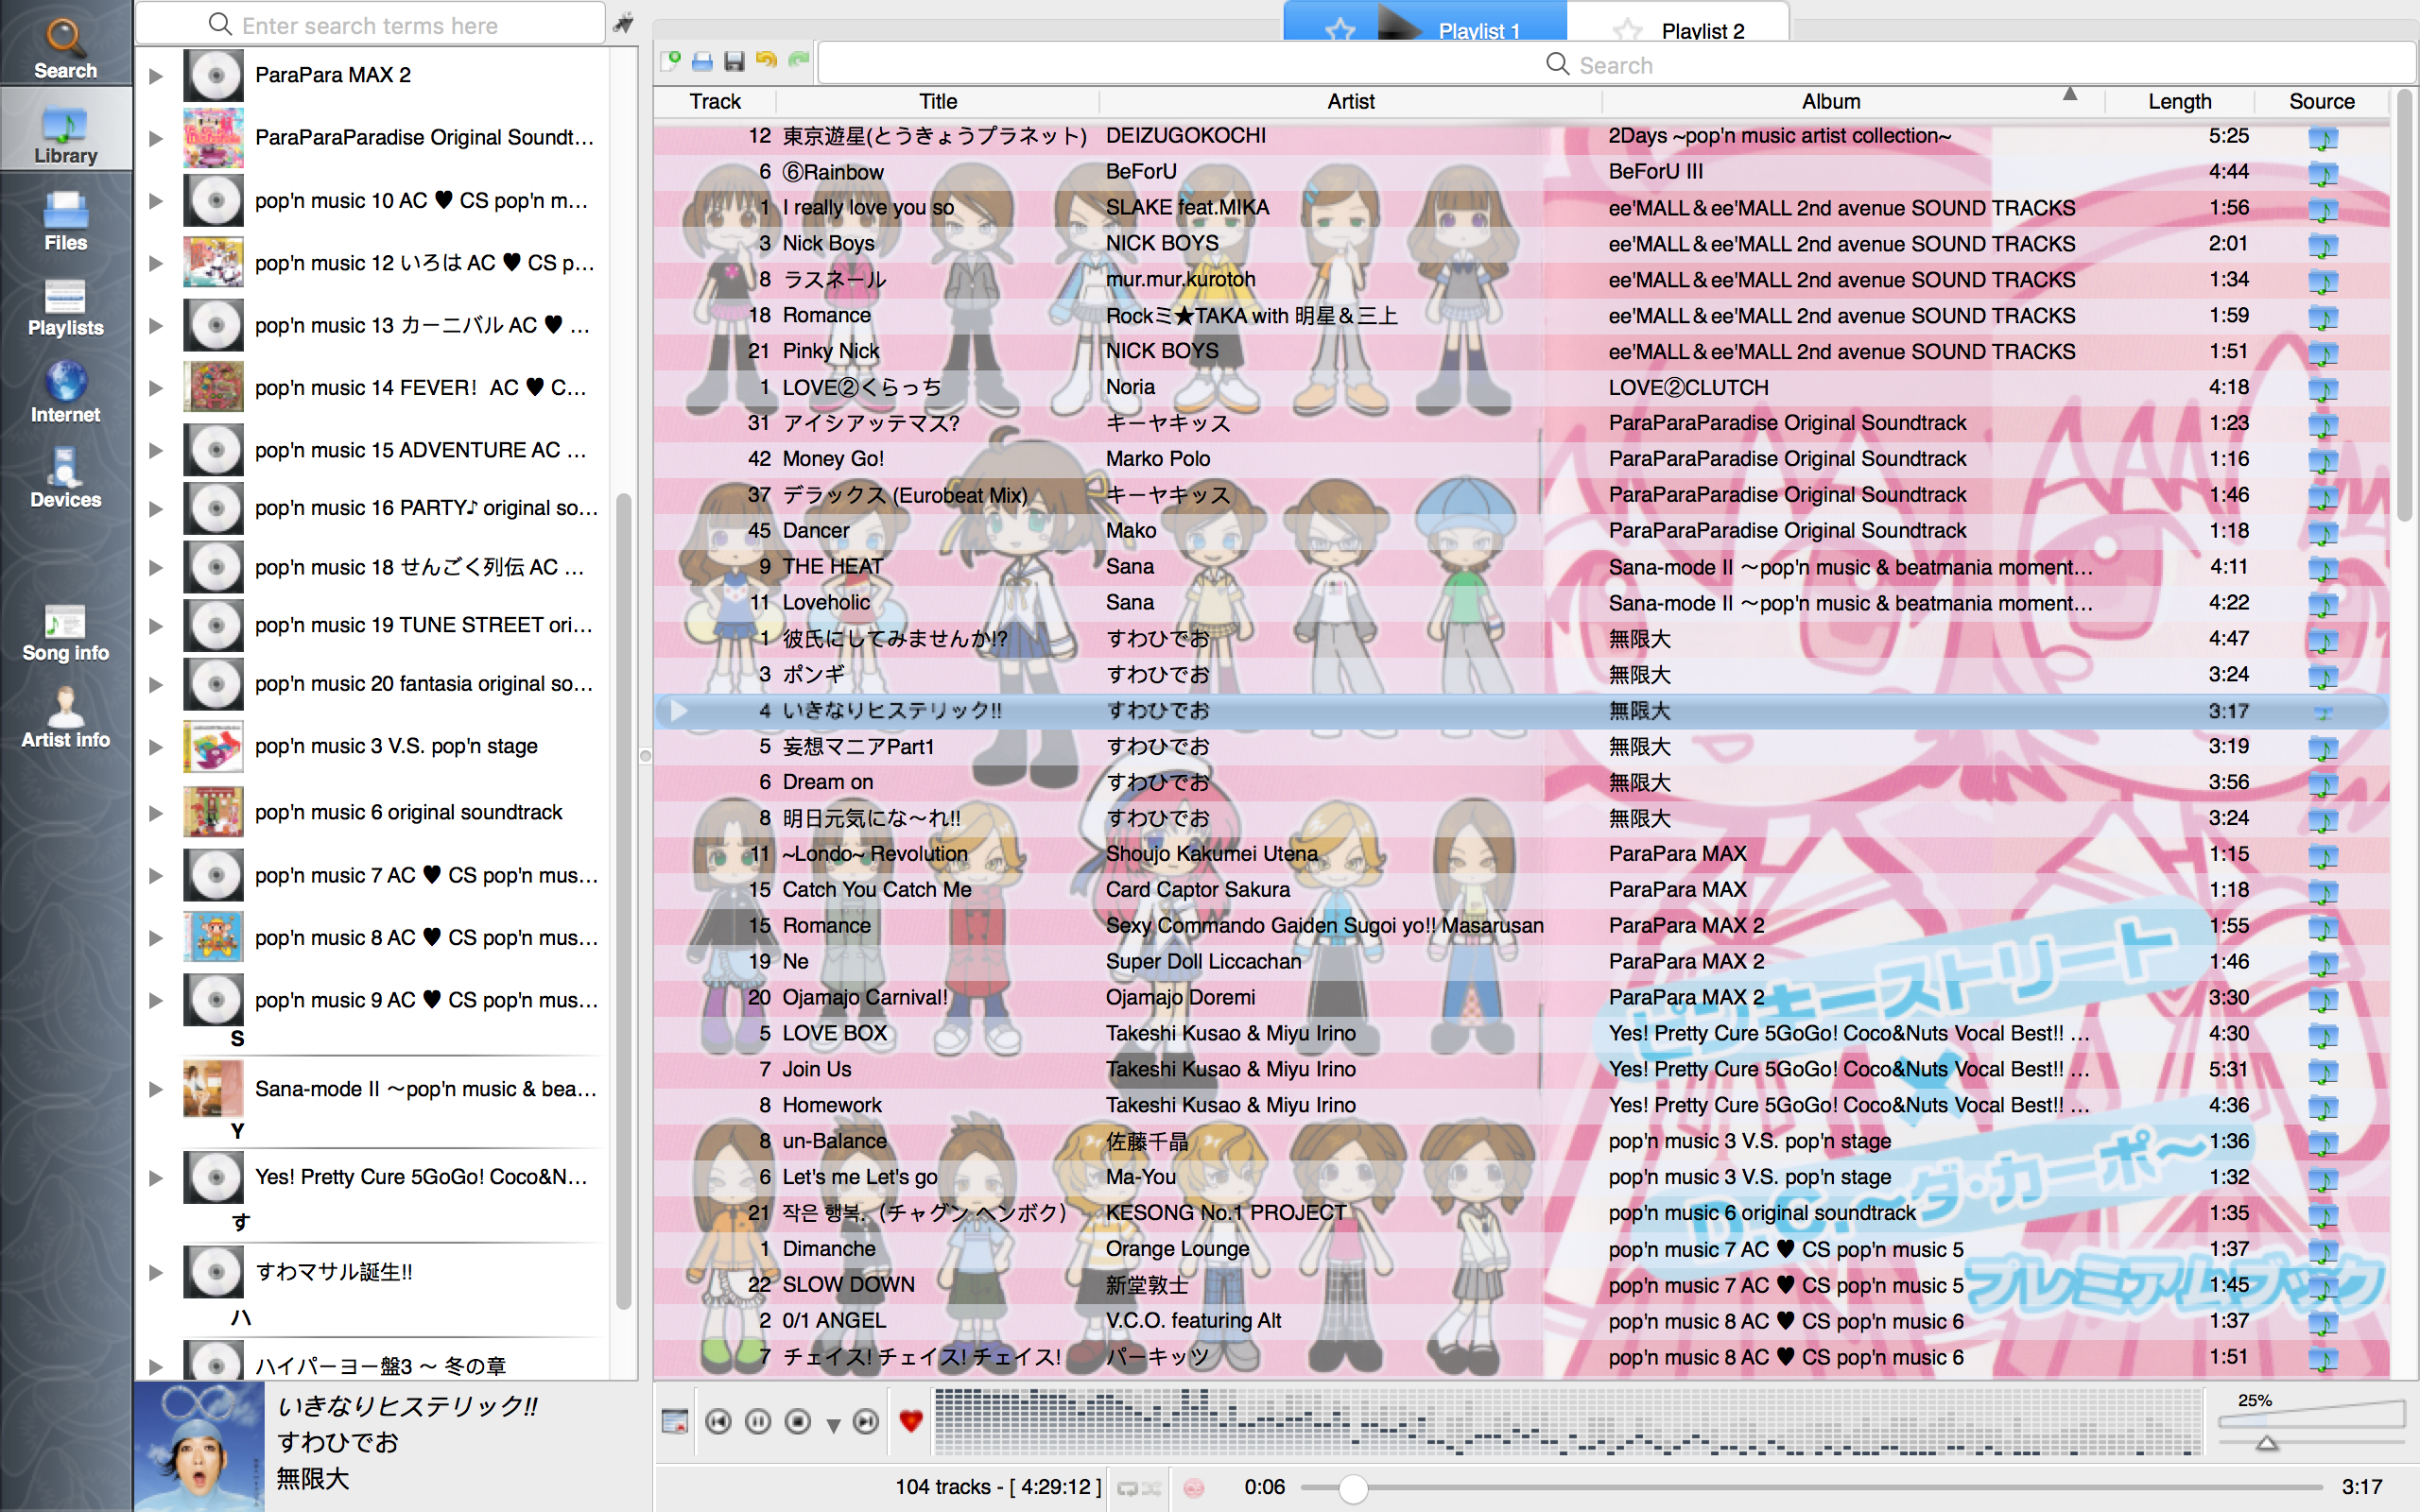2420x1512 pixels.
Task: Pause the current track
Action: coord(758,1421)
